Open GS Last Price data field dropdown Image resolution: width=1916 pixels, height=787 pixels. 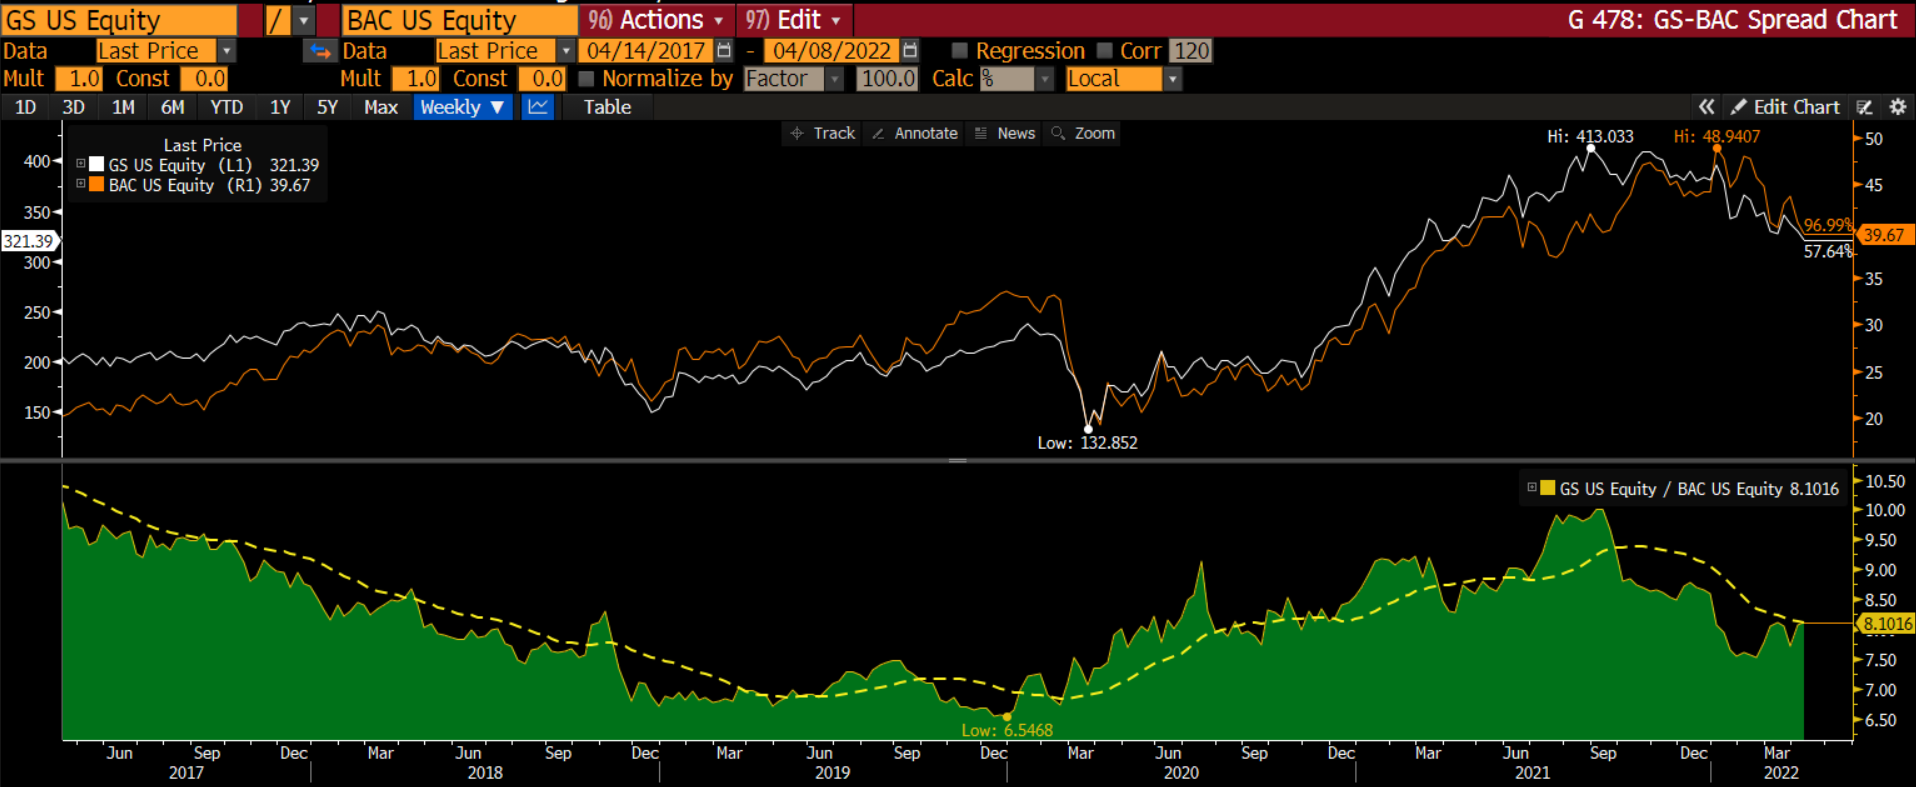pyautogui.click(x=227, y=51)
